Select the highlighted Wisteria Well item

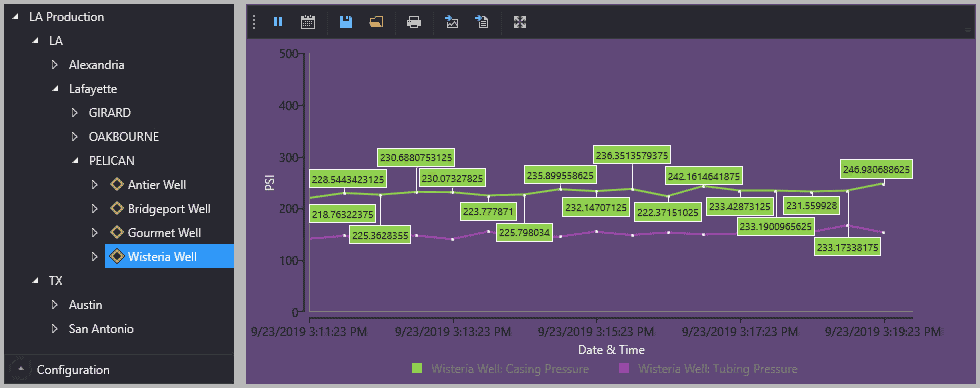169,256
